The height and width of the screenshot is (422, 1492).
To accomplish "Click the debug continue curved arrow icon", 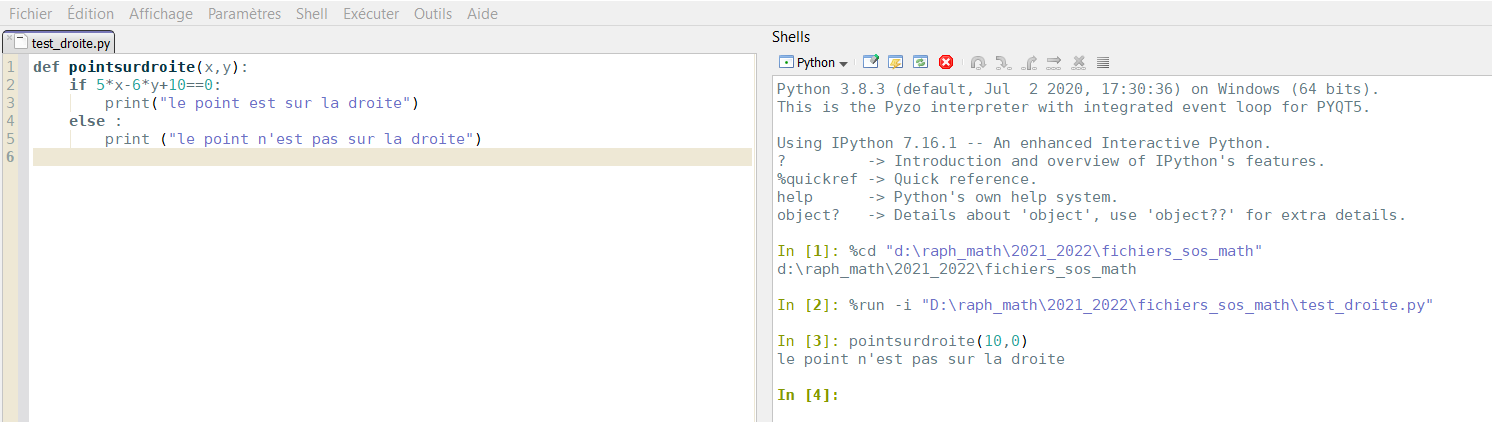I will (x=977, y=62).
